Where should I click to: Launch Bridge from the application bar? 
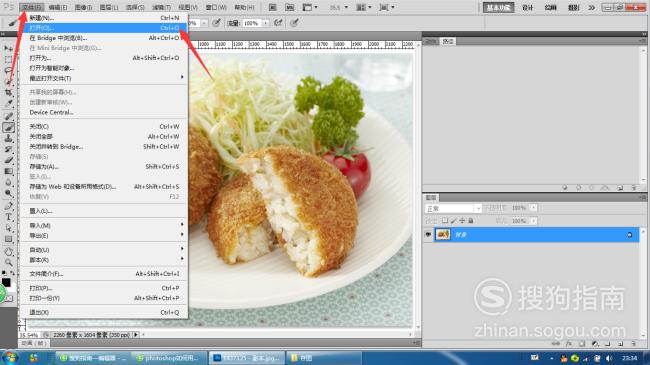272,7
